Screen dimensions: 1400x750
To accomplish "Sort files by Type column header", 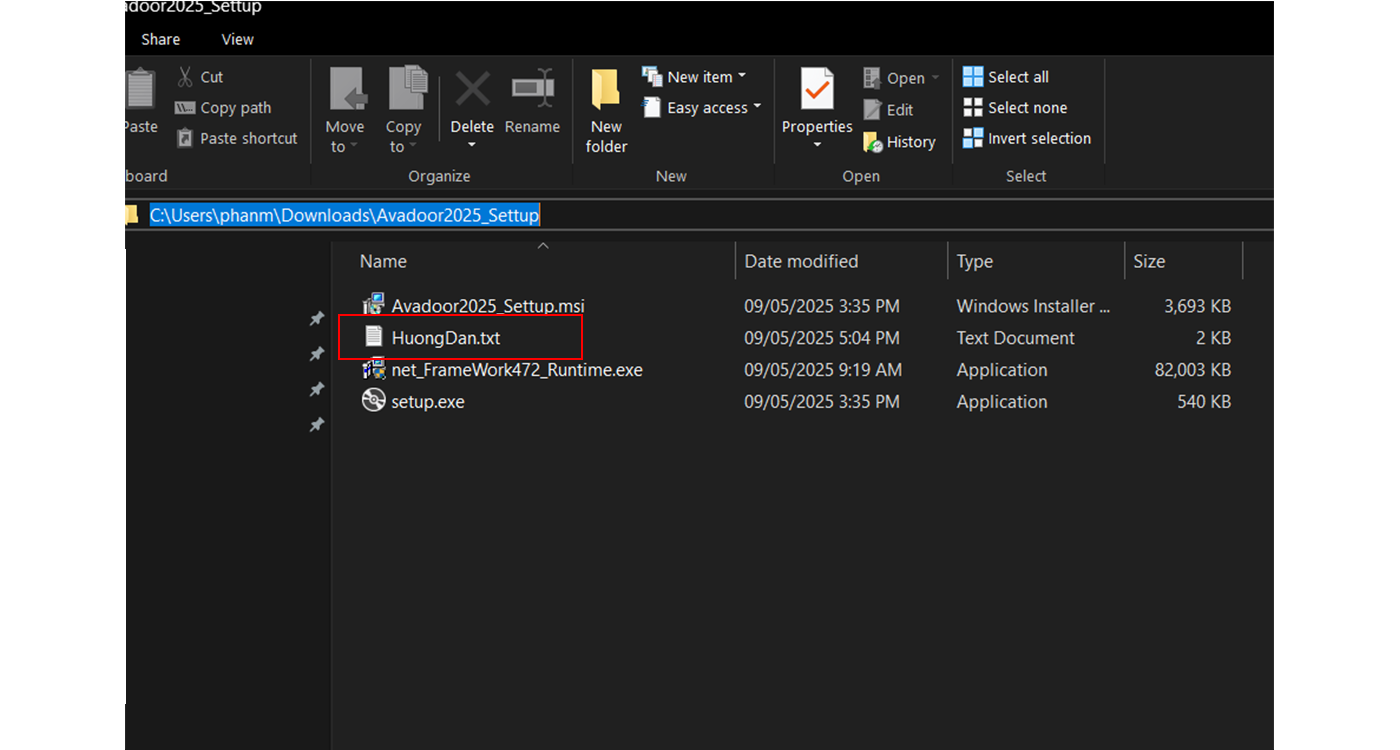I will [975, 261].
